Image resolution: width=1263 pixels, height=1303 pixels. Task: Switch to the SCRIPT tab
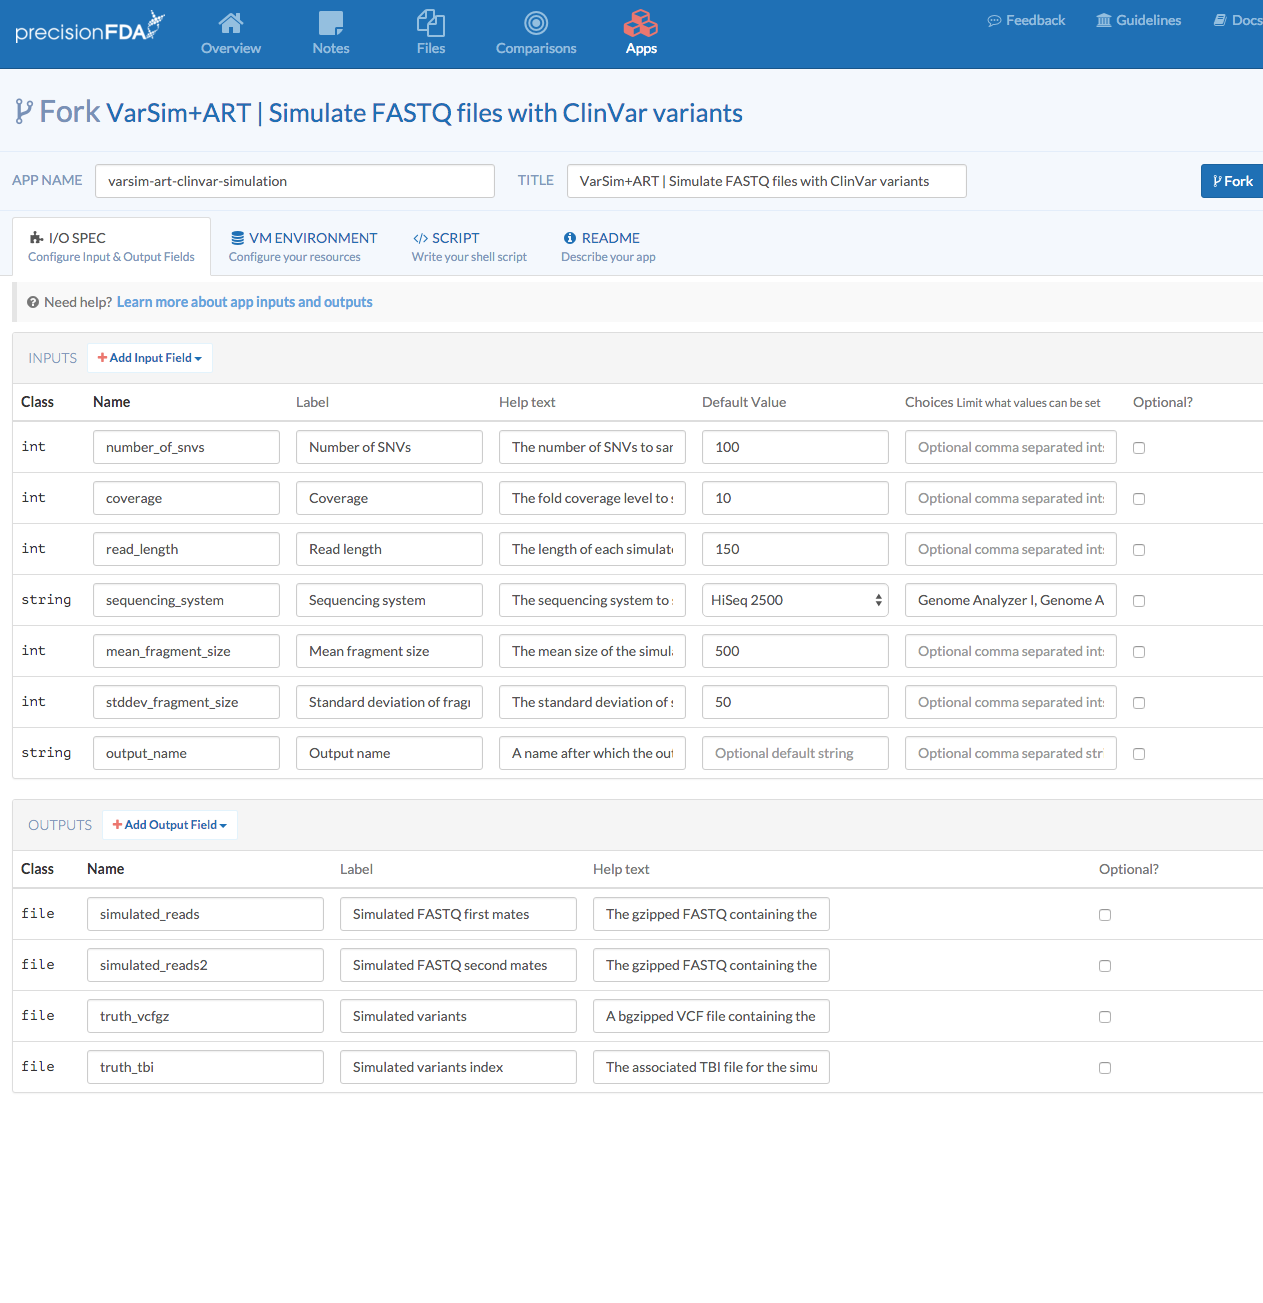pyautogui.click(x=469, y=246)
